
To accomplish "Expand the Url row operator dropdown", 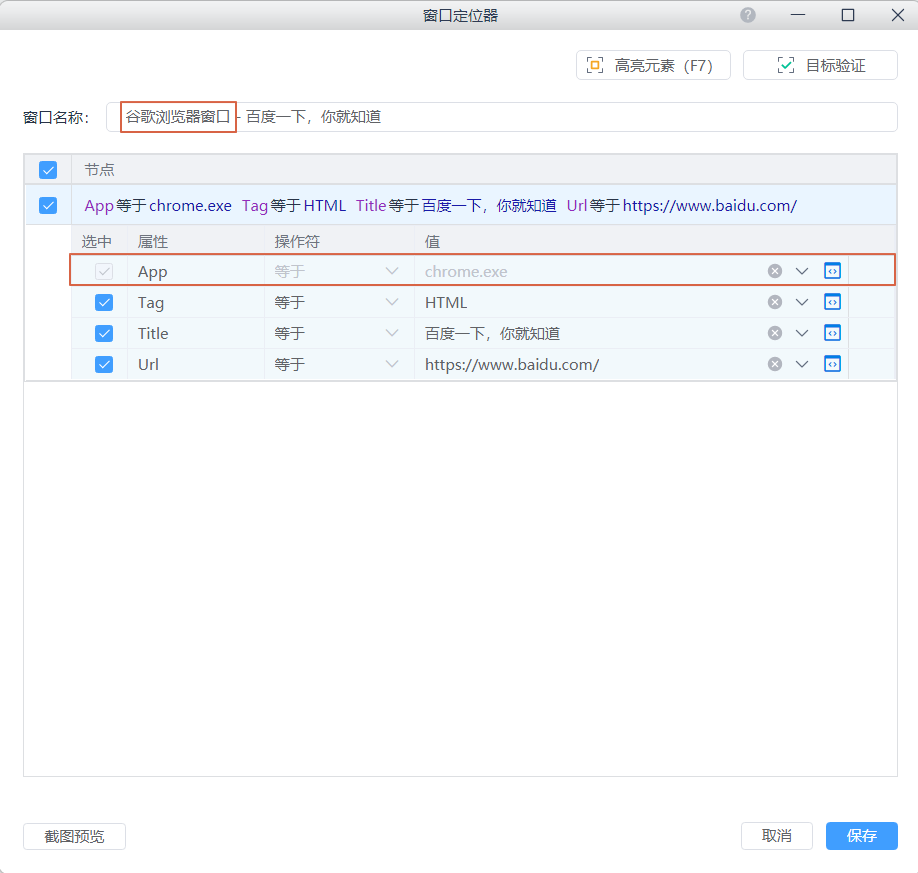I will click(391, 364).
